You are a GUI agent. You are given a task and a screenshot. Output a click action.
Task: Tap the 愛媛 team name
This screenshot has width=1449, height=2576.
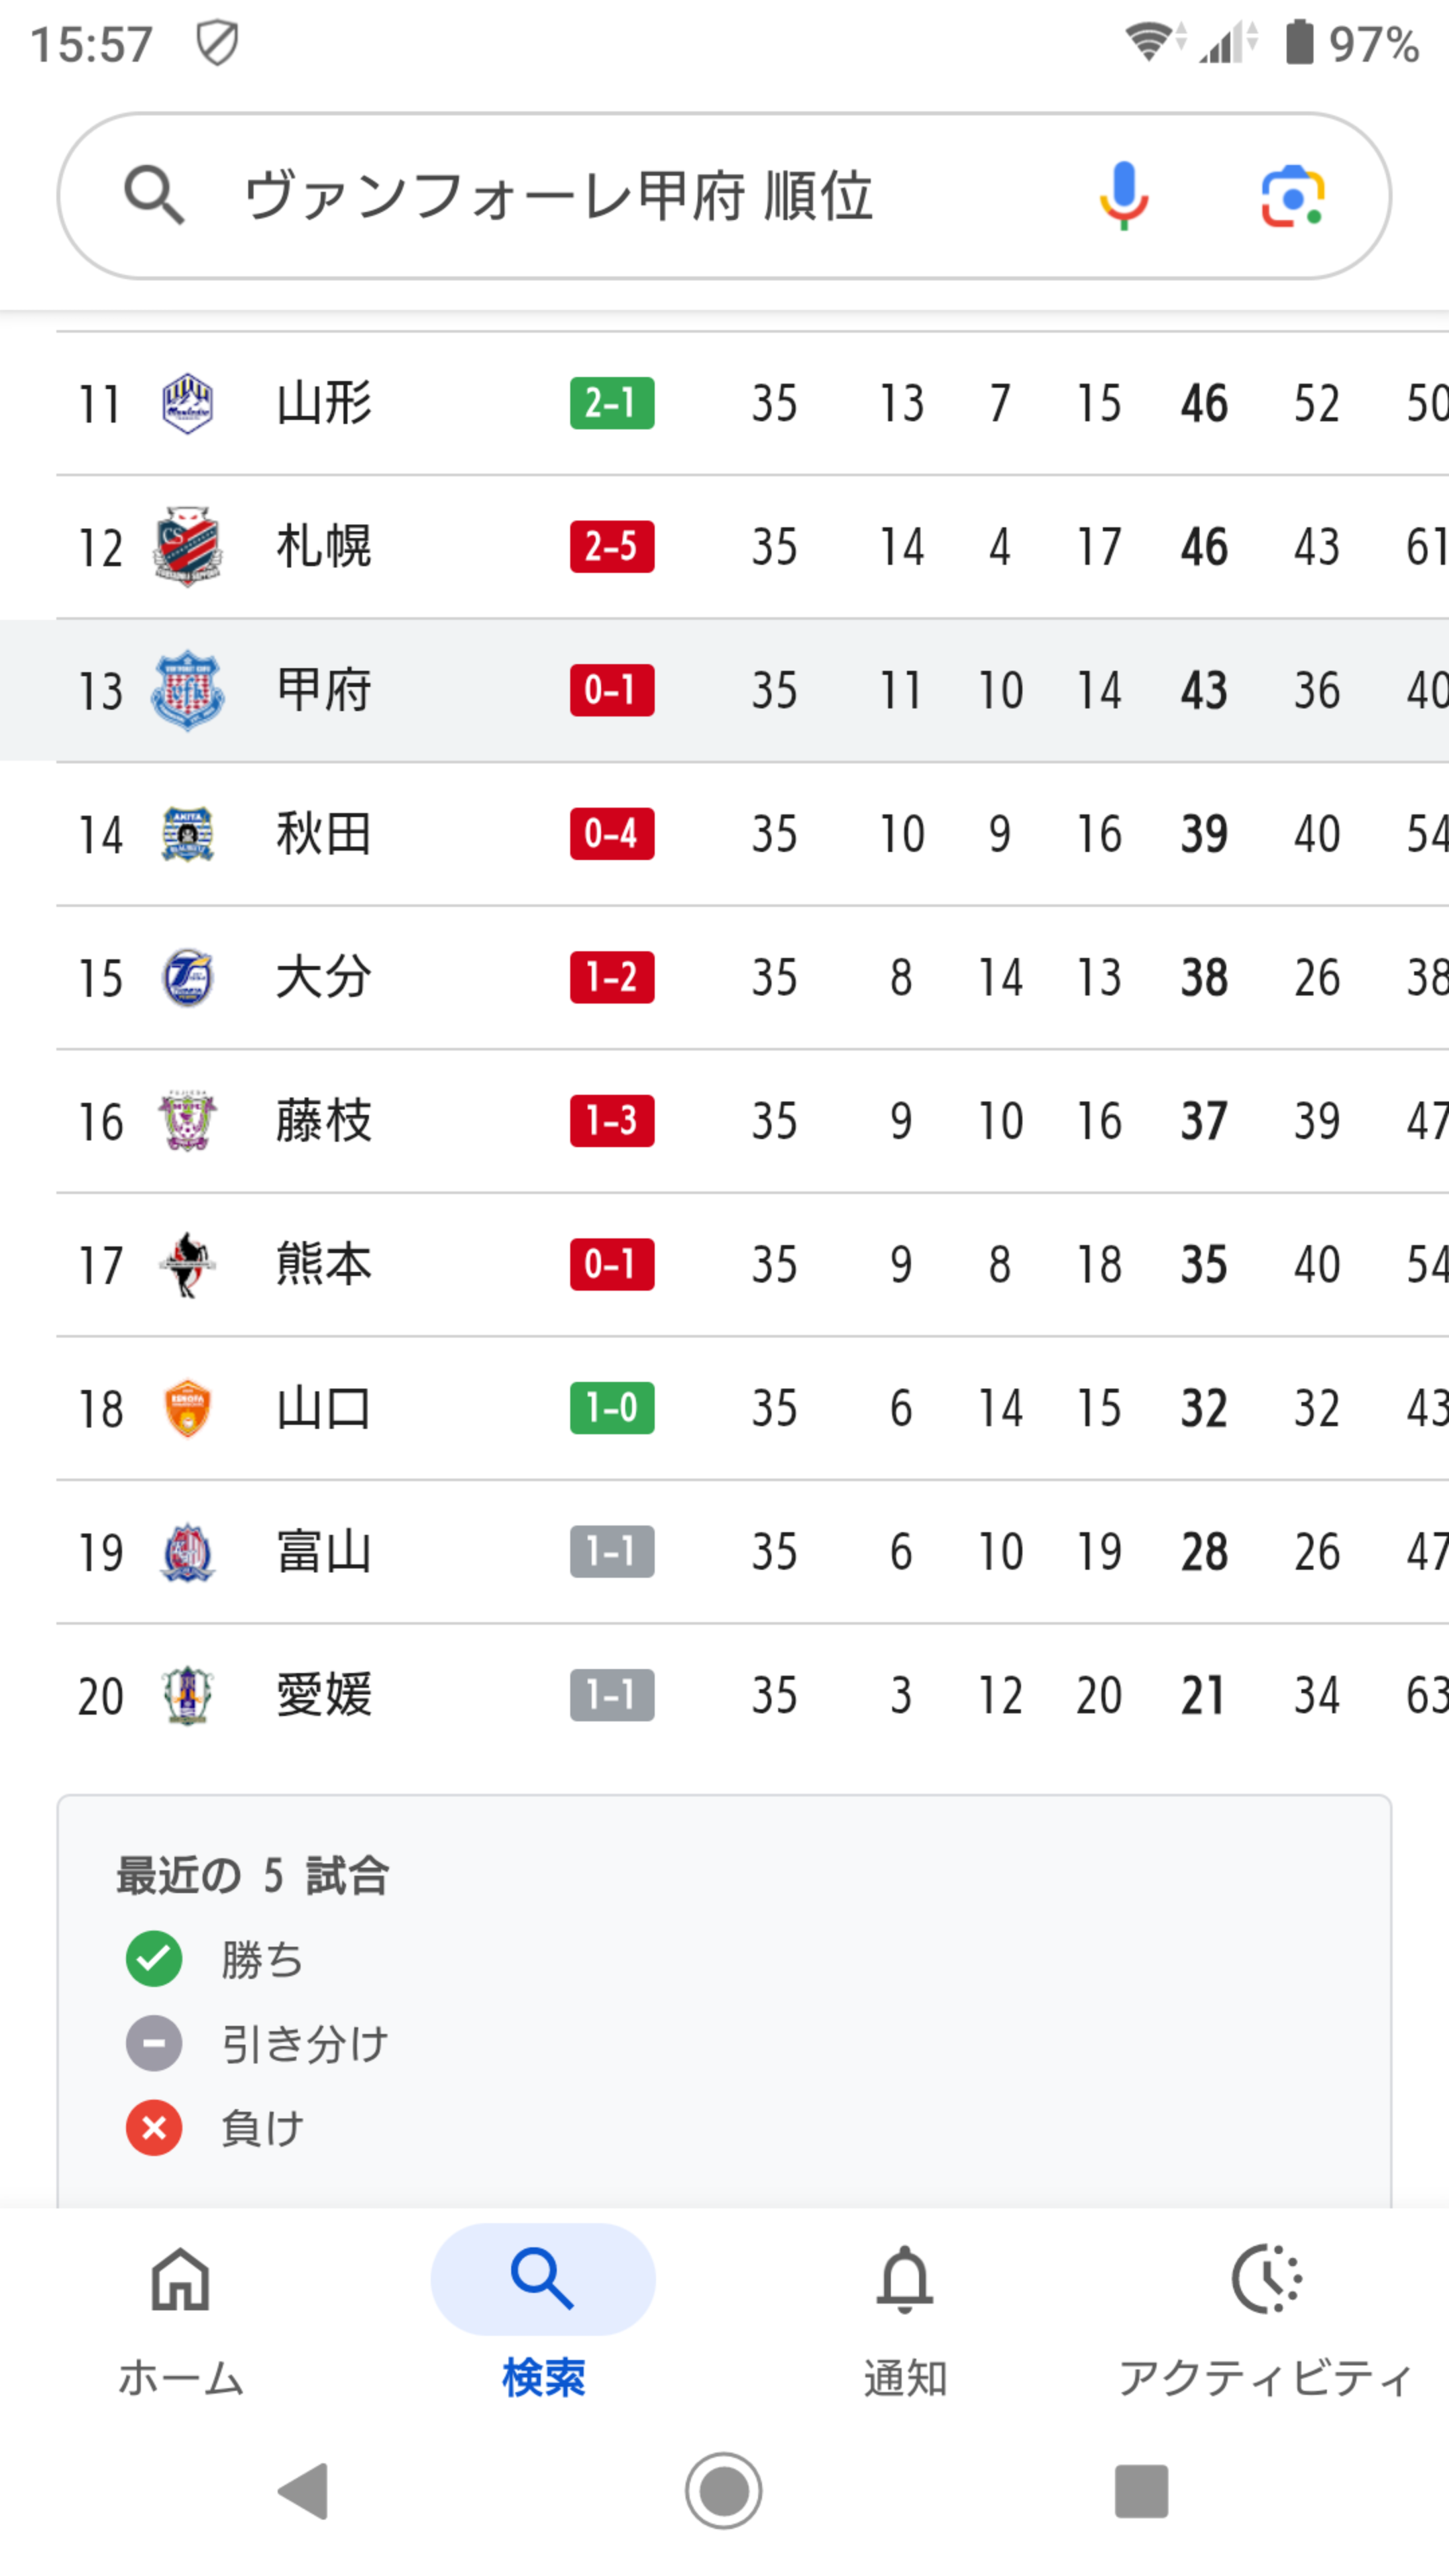[x=324, y=1695]
